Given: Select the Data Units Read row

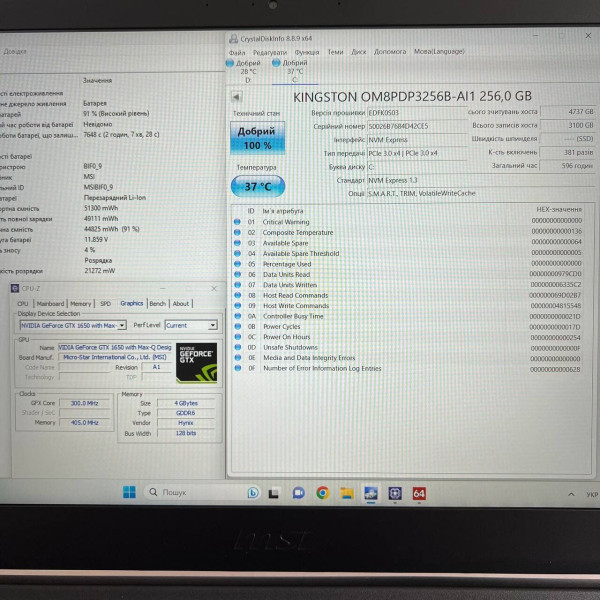Looking at the screenshot, I should [x=407, y=274].
